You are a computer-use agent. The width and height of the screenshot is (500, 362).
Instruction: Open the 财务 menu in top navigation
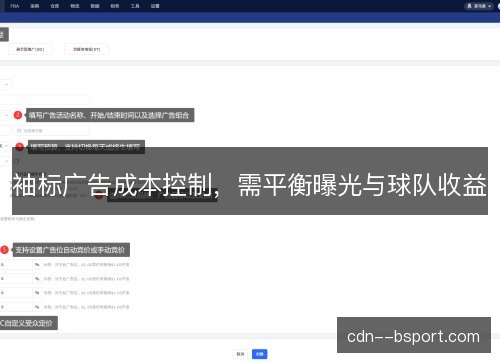(115, 6)
